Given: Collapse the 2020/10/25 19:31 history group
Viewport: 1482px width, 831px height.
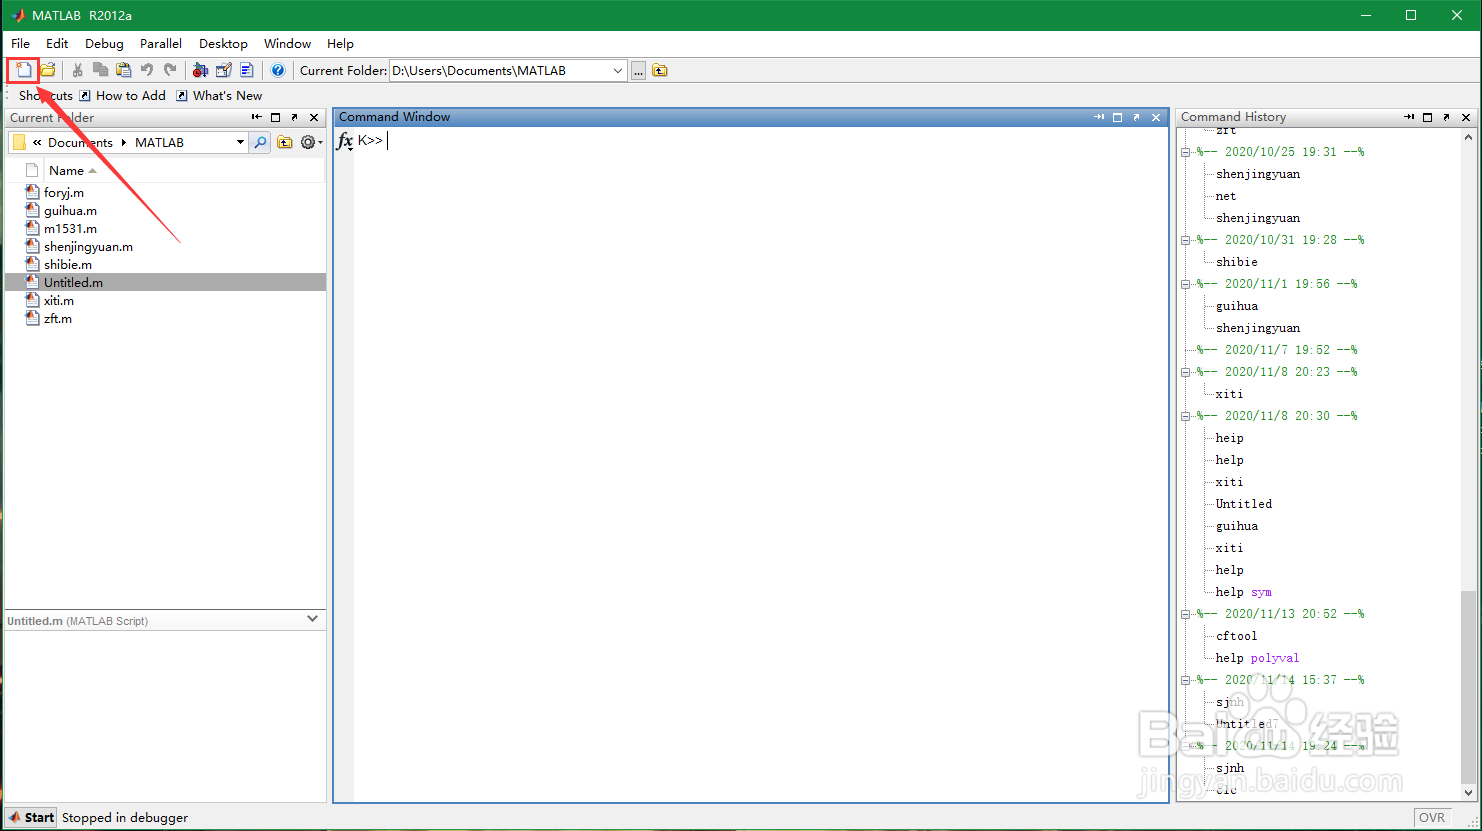Looking at the screenshot, I should tap(1186, 152).
